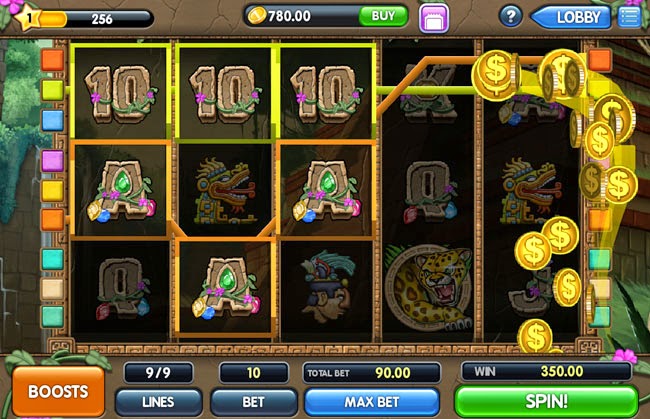Open the BOOSTS panel
The height and width of the screenshot is (419, 650).
(x=58, y=391)
